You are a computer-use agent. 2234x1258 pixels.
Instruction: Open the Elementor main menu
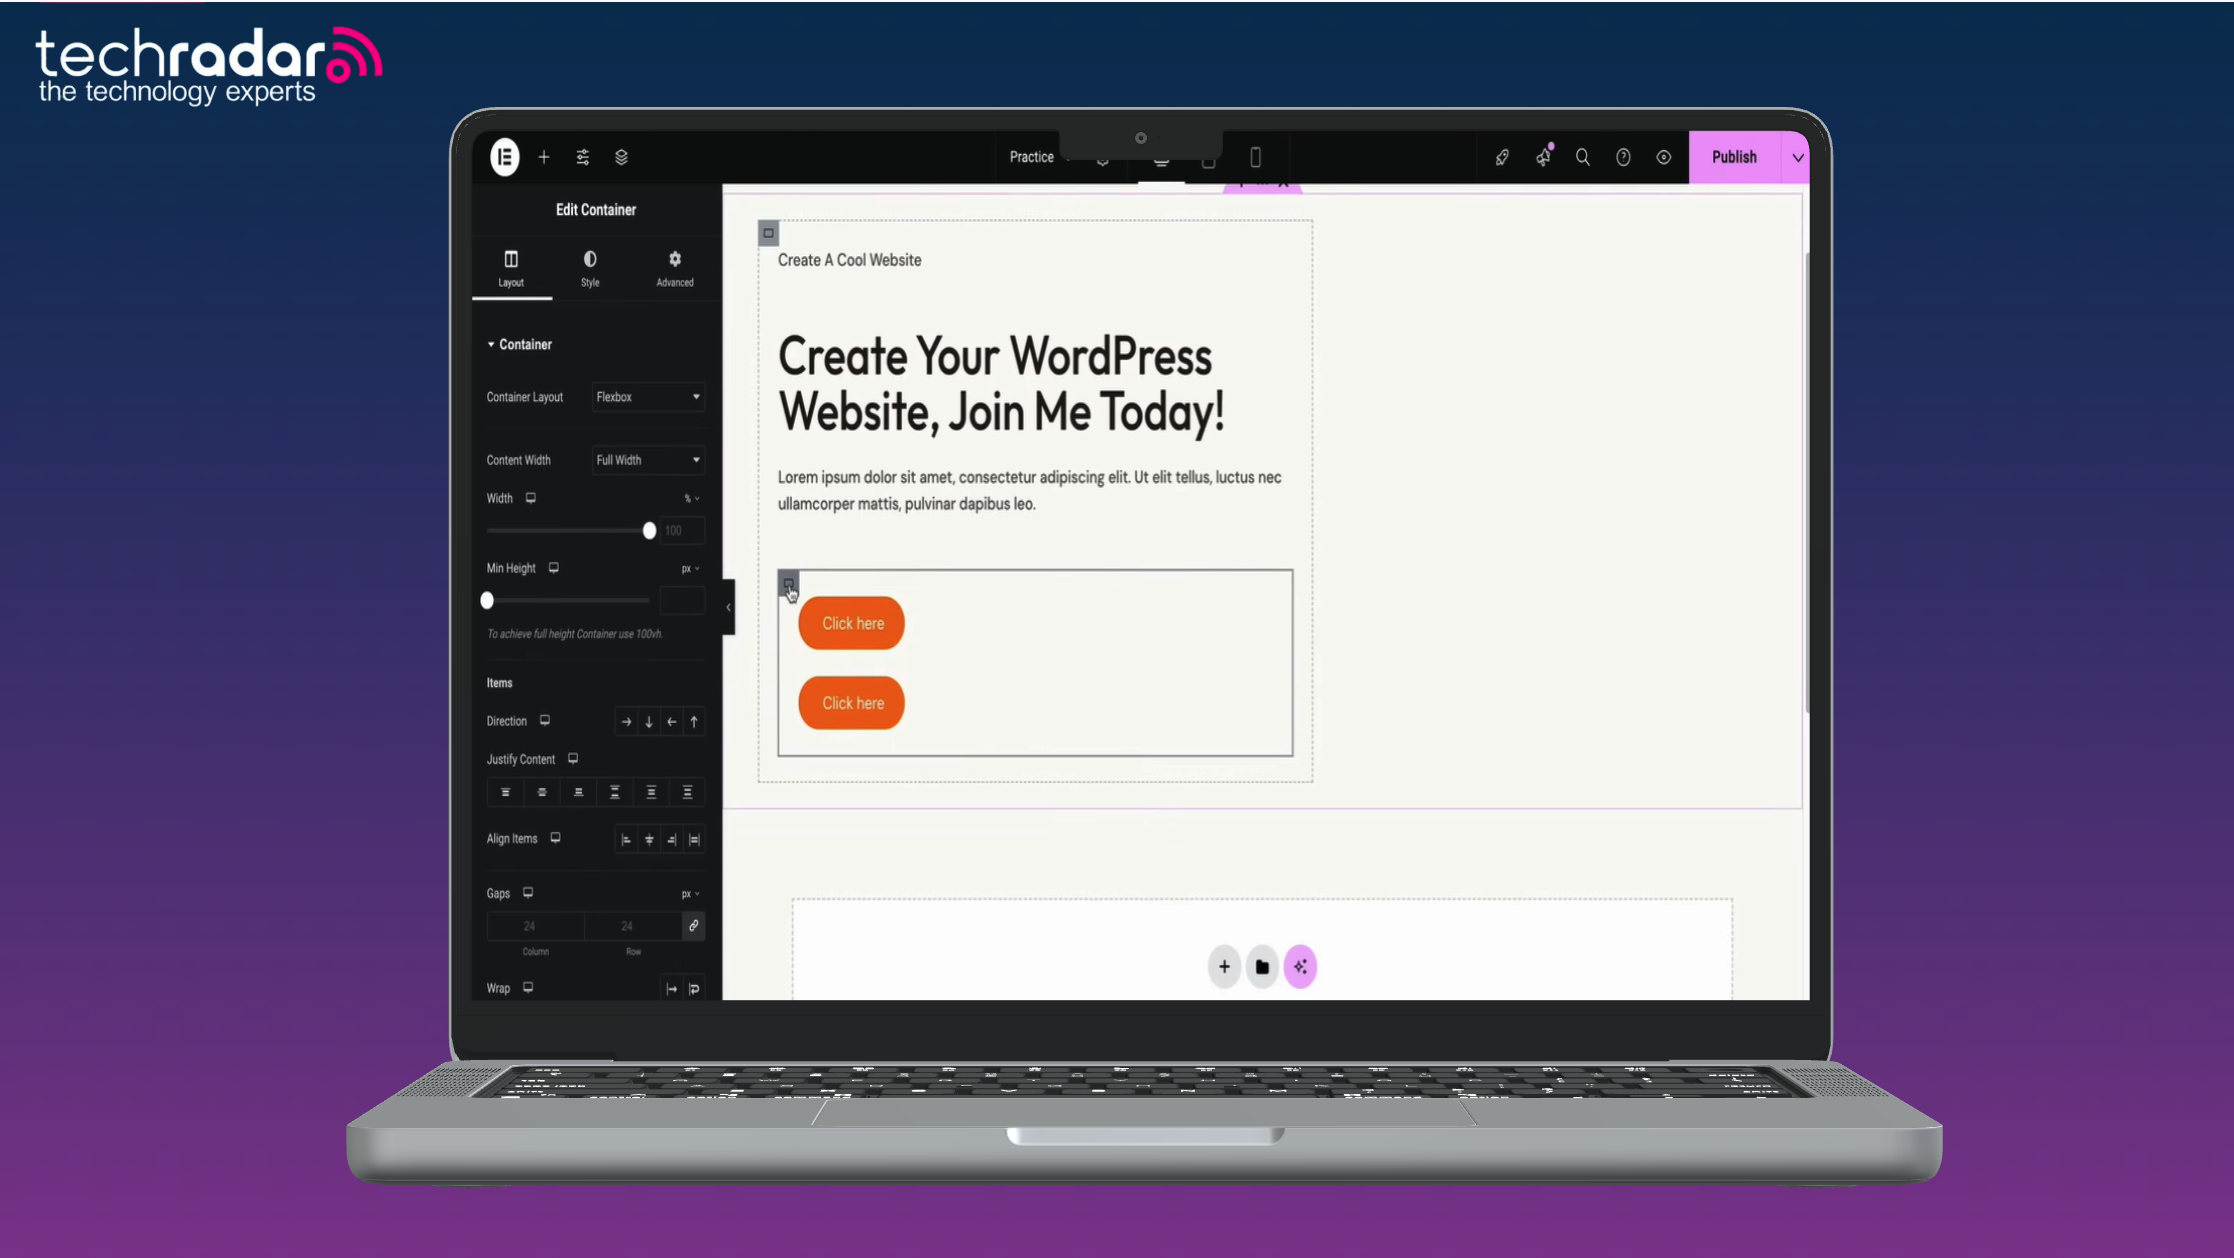[504, 157]
